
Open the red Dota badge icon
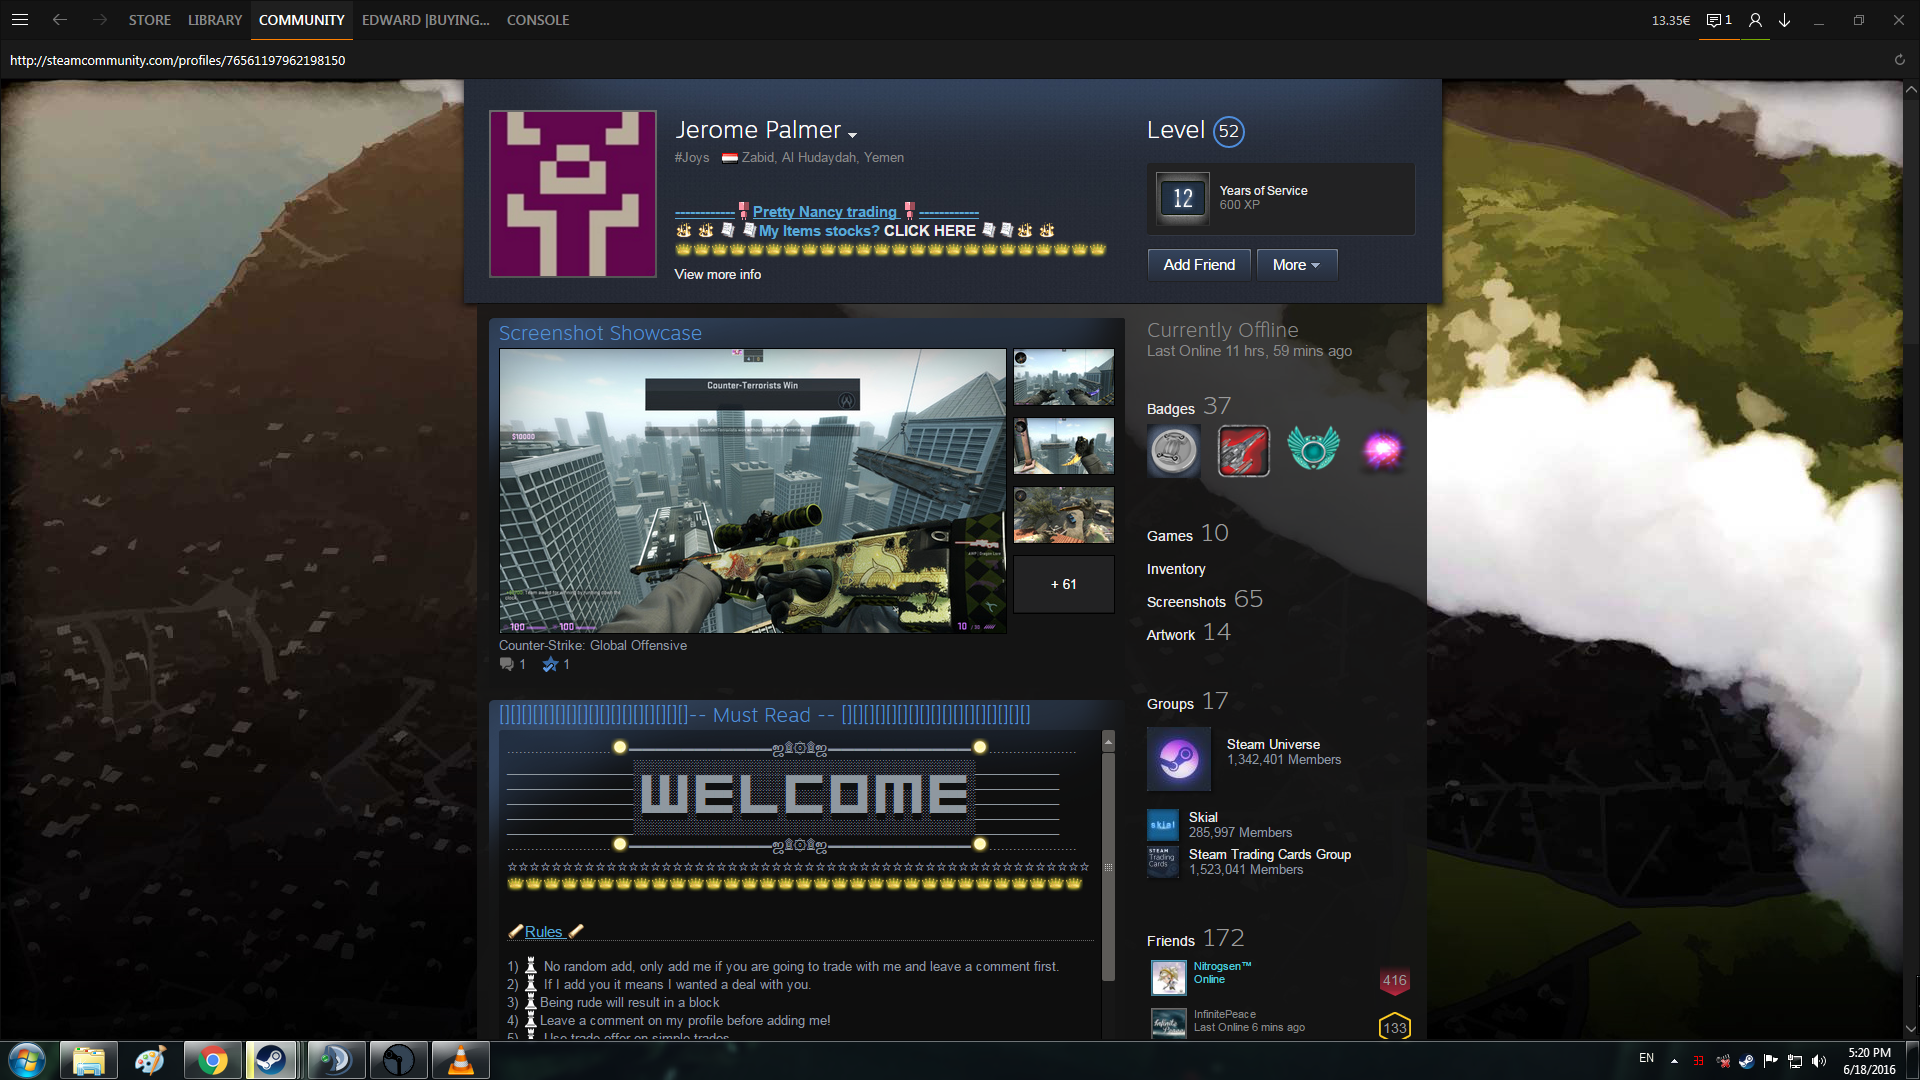(x=1243, y=451)
